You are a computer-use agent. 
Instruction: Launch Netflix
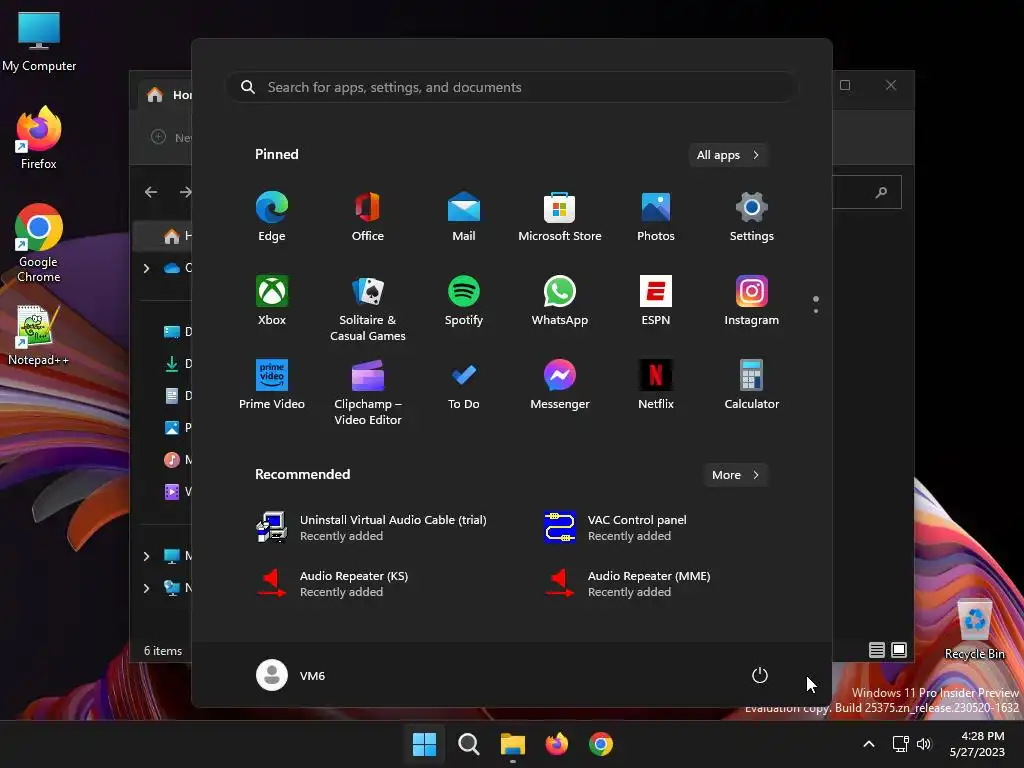click(x=656, y=385)
